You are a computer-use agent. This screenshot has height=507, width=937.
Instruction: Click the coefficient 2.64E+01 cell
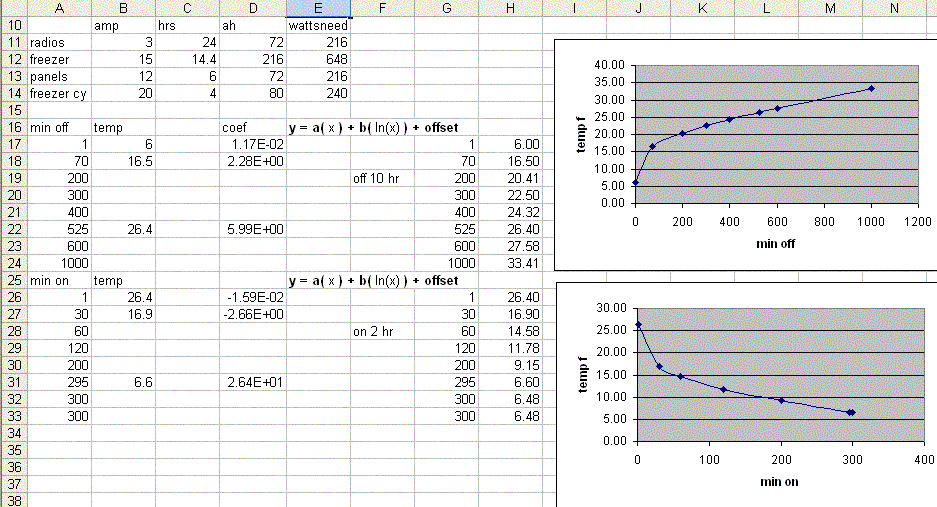coord(253,382)
